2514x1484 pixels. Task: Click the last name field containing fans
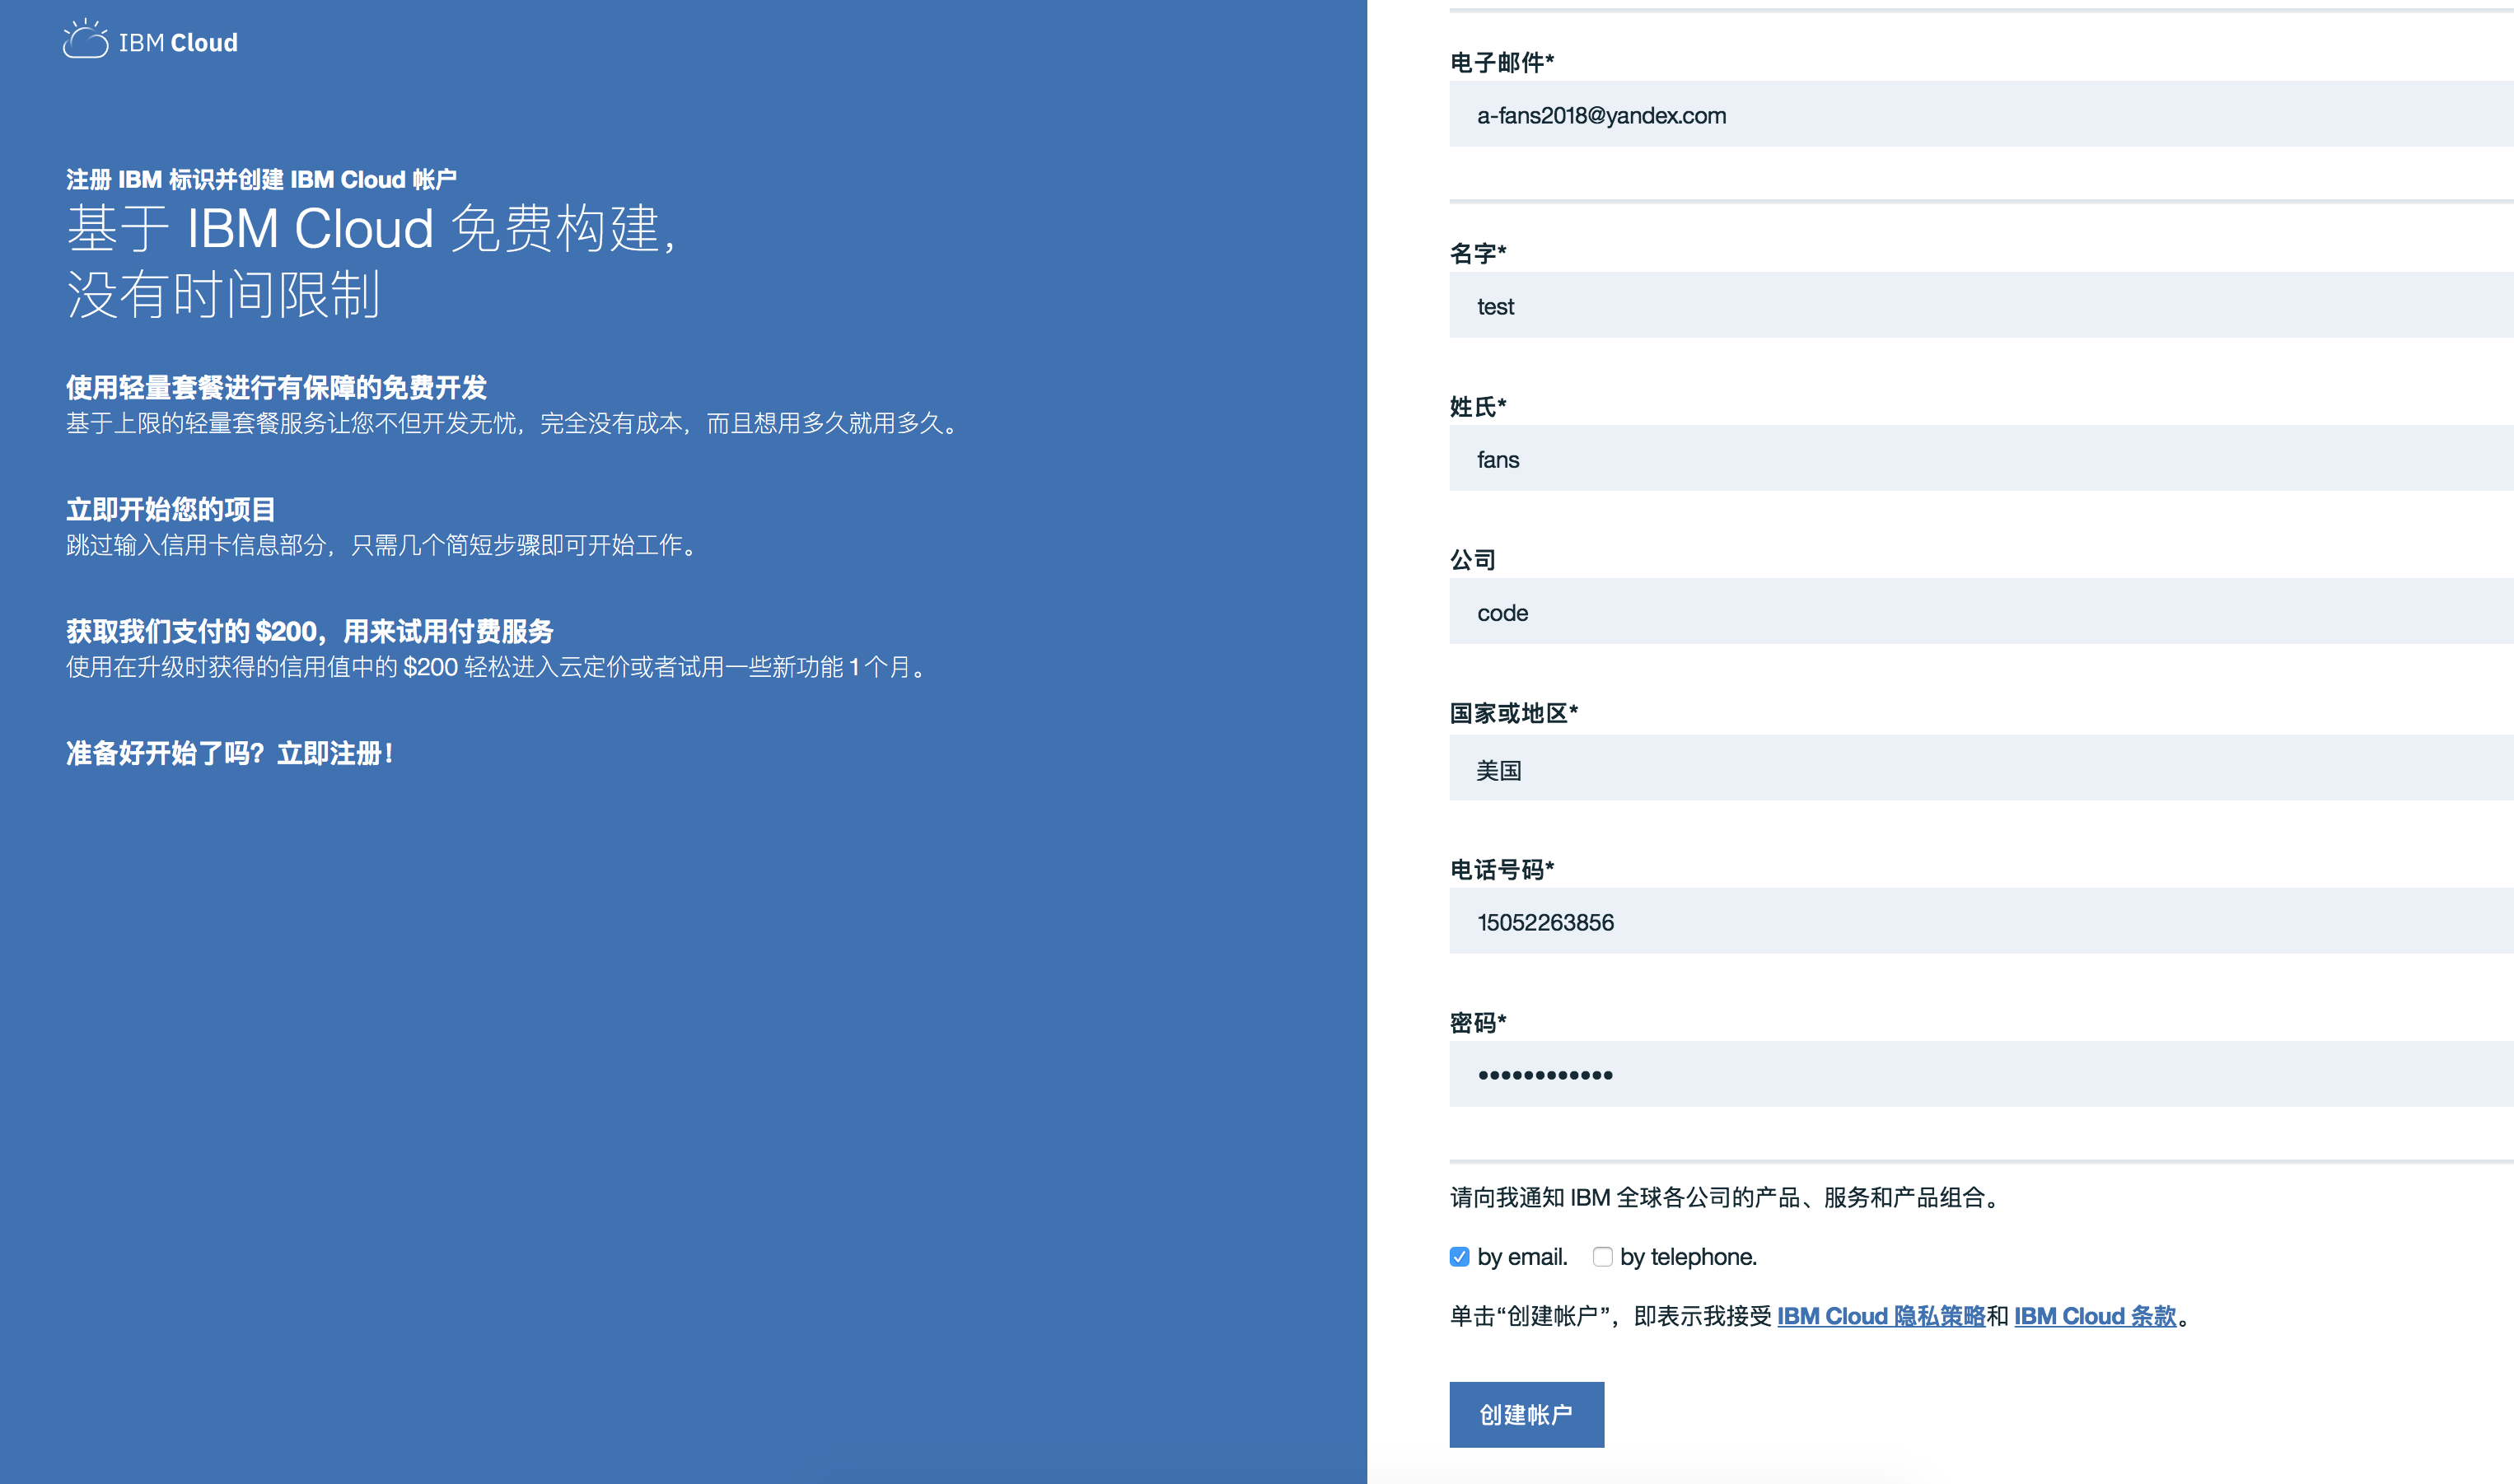[1980, 459]
